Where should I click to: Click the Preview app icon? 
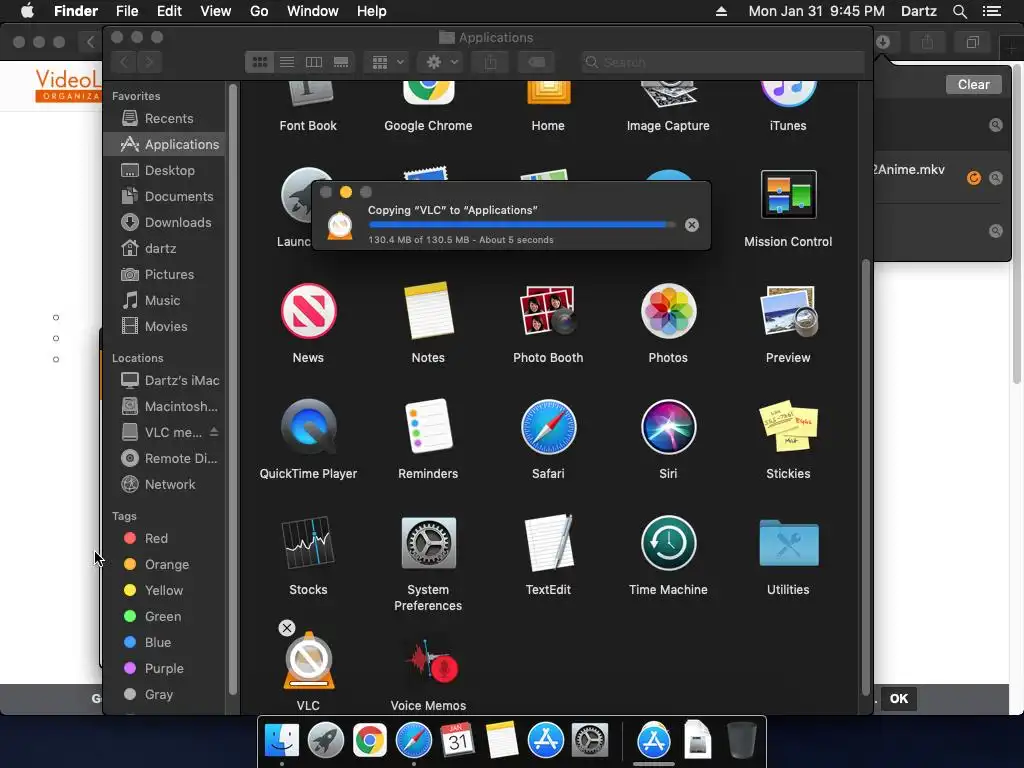pos(788,311)
